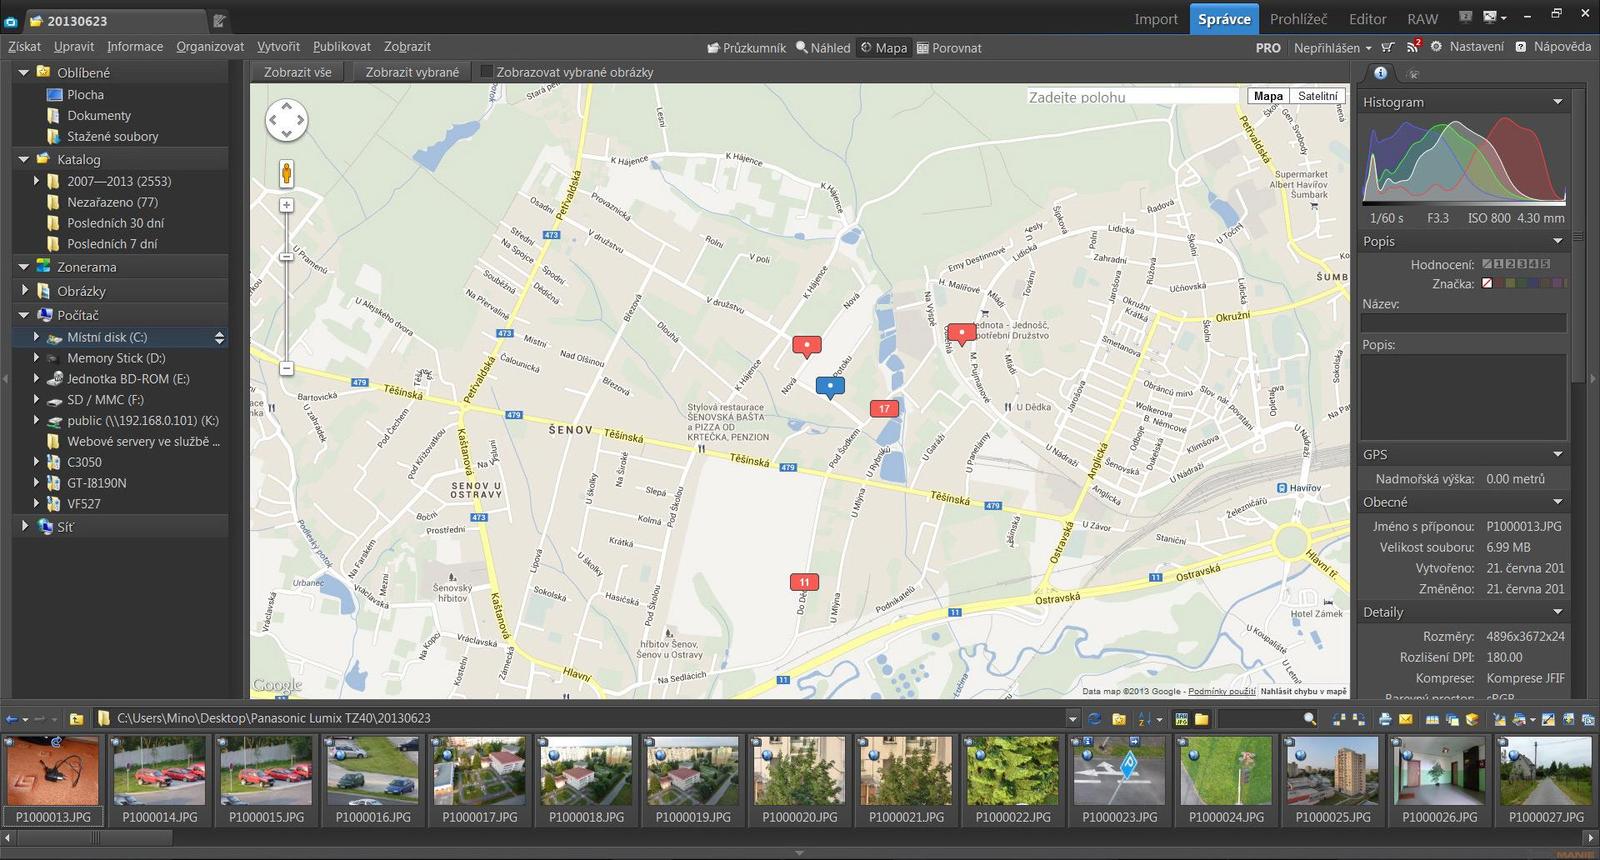Click the zoom out minus on map

286,369
